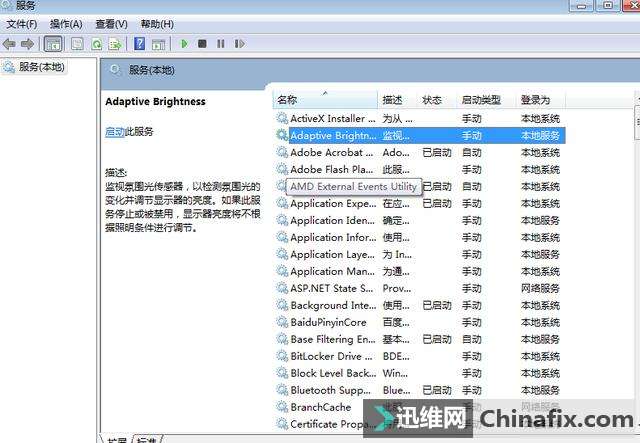This screenshot has height=443, width=640.
Task: Stop the service with square icon
Action: (x=202, y=43)
